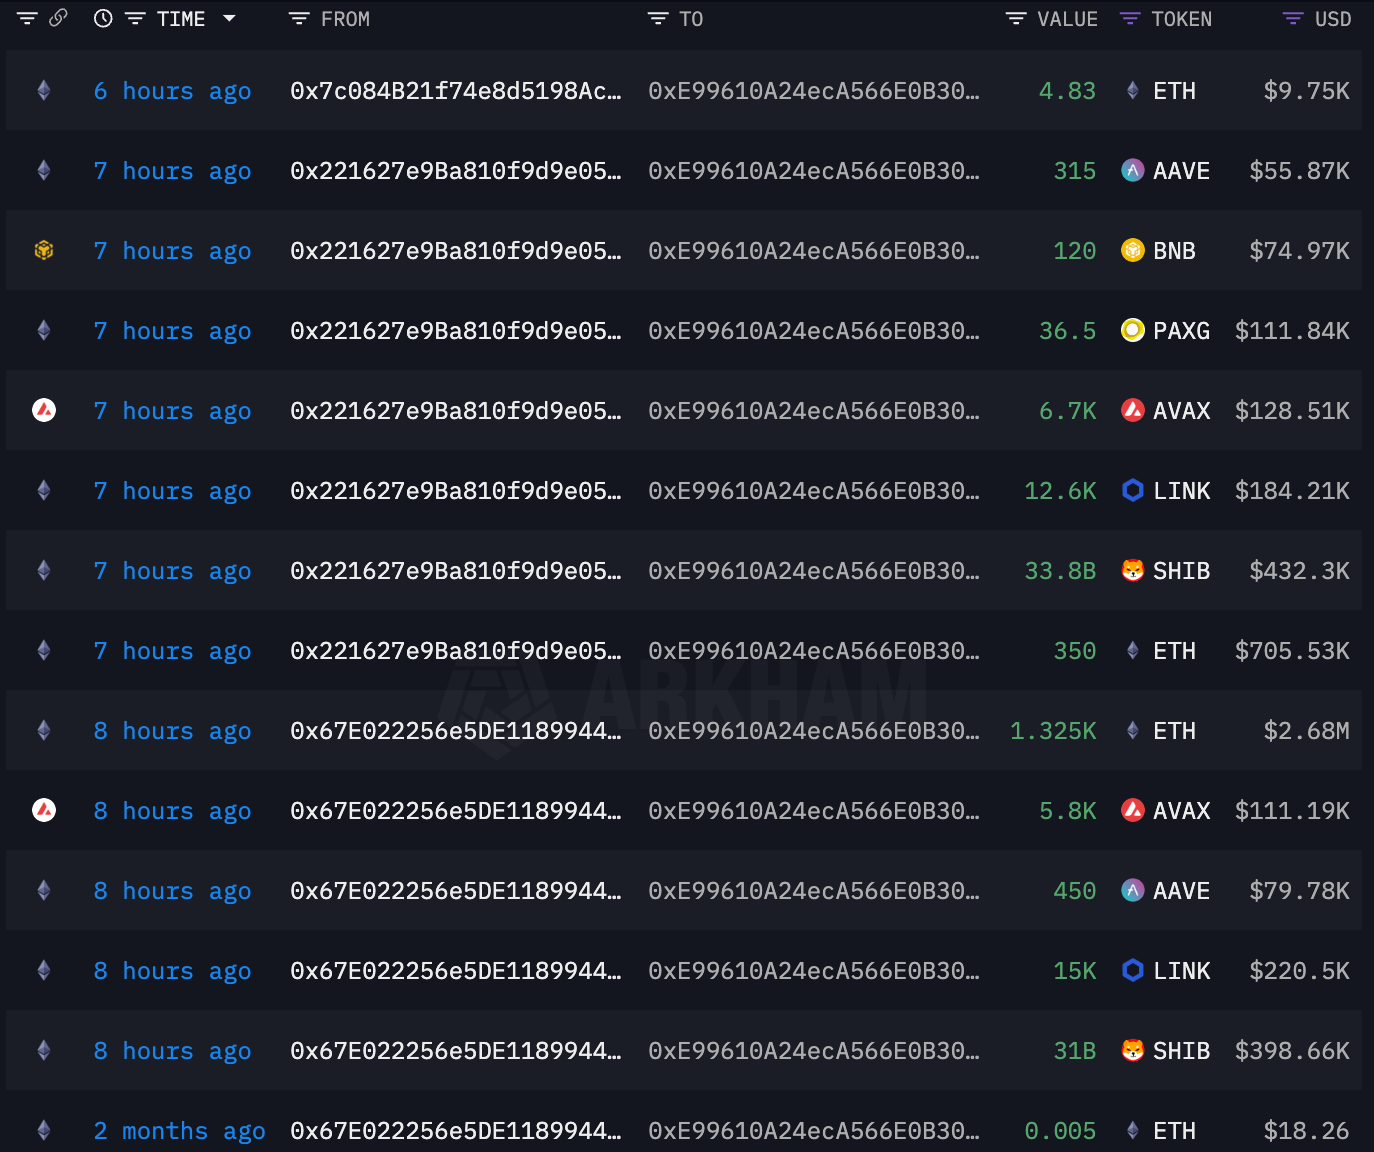Click the TIME column header
The height and width of the screenshot is (1152, 1374).
point(181,19)
